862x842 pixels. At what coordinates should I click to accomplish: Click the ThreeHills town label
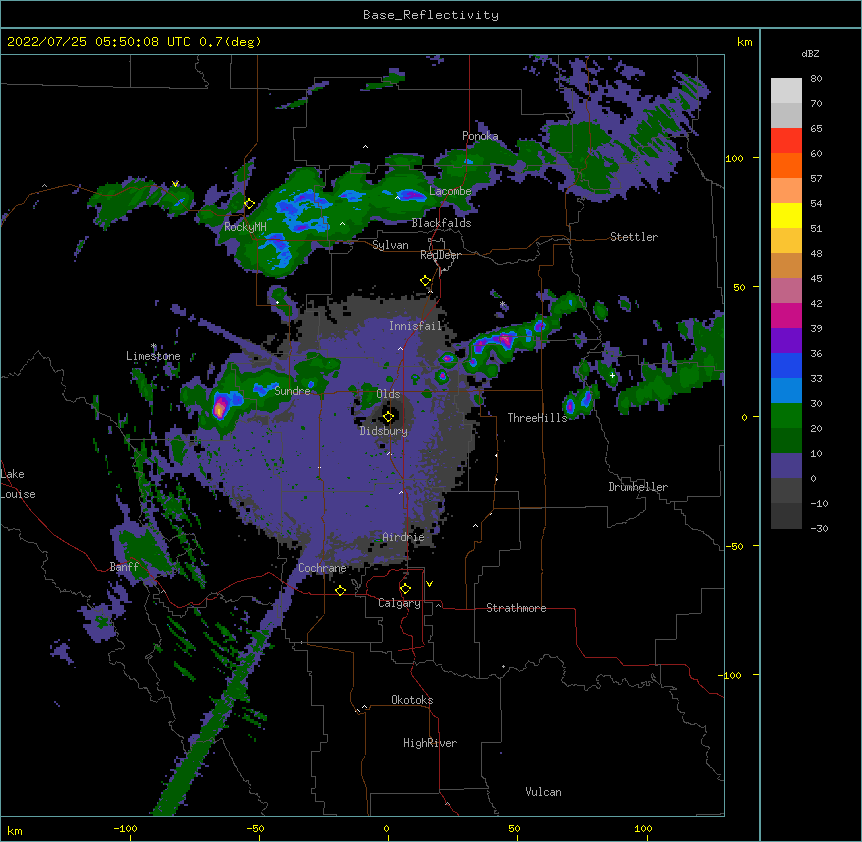click(x=538, y=418)
